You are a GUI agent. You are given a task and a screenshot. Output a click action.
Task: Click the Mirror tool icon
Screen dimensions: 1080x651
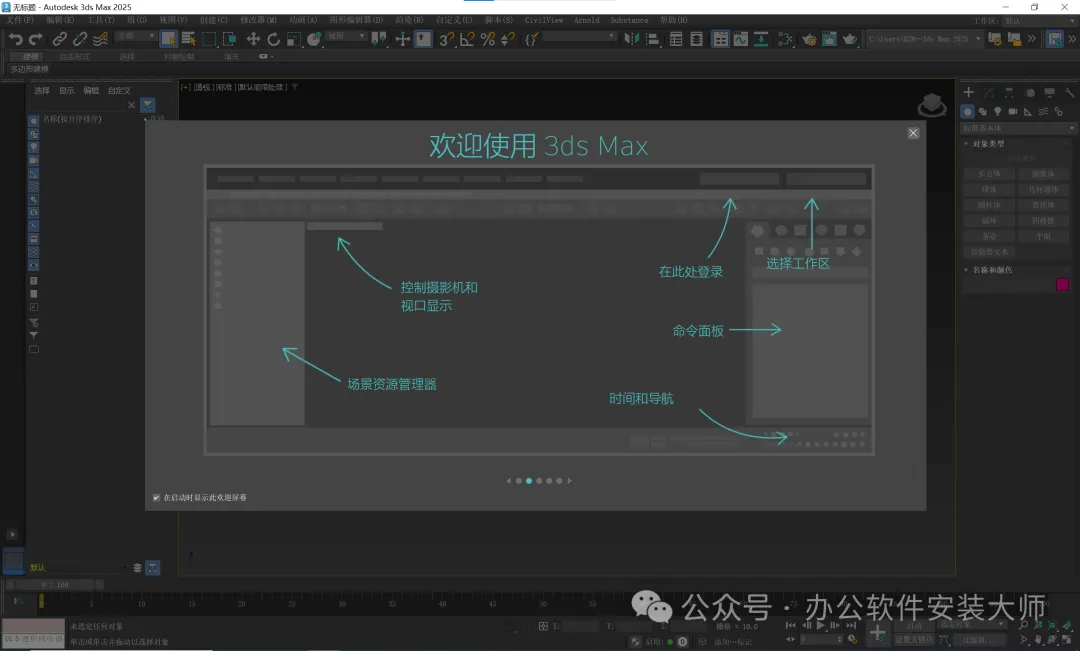(x=632, y=39)
